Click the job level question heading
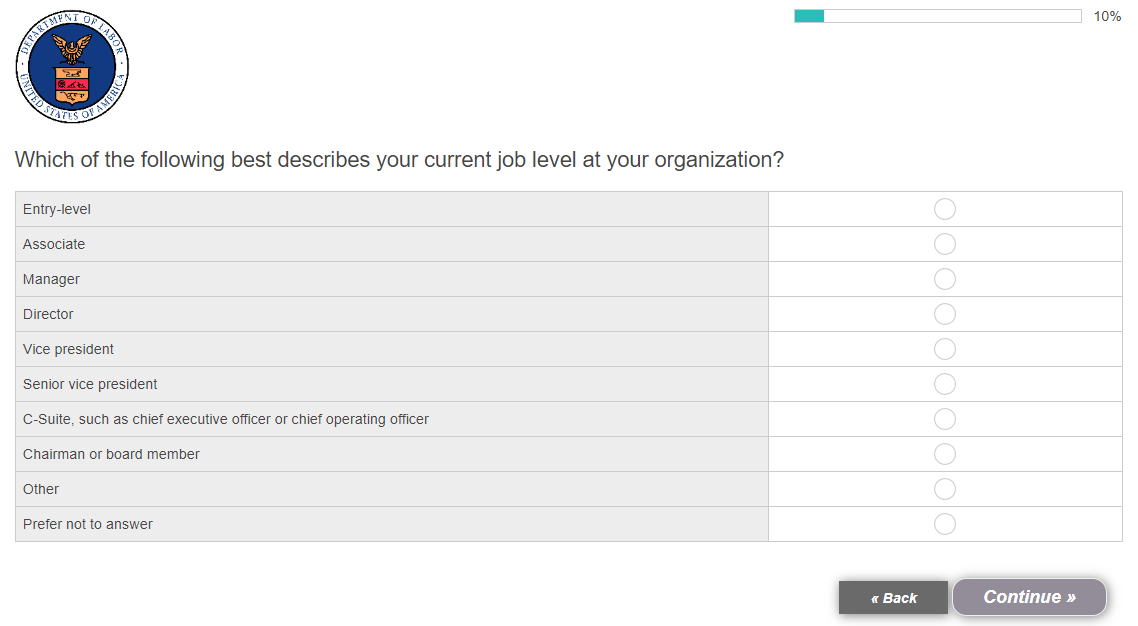This screenshot has width=1138, height=626. click(399, 160)
